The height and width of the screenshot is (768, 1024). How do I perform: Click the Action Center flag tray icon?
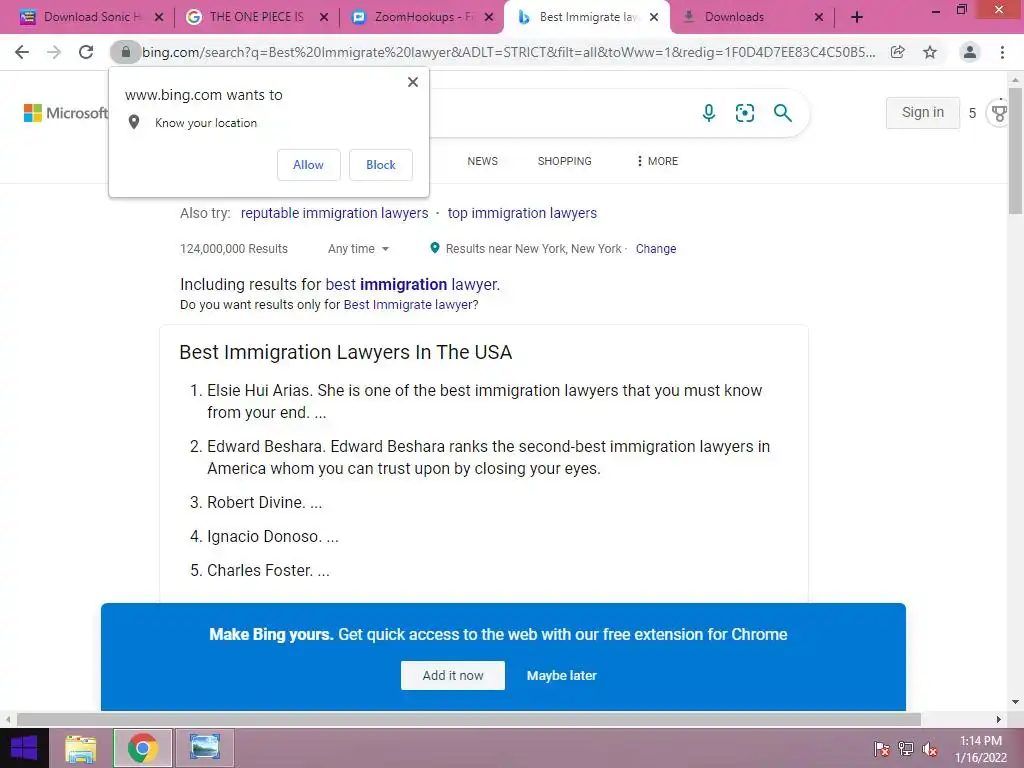point(881,749)
